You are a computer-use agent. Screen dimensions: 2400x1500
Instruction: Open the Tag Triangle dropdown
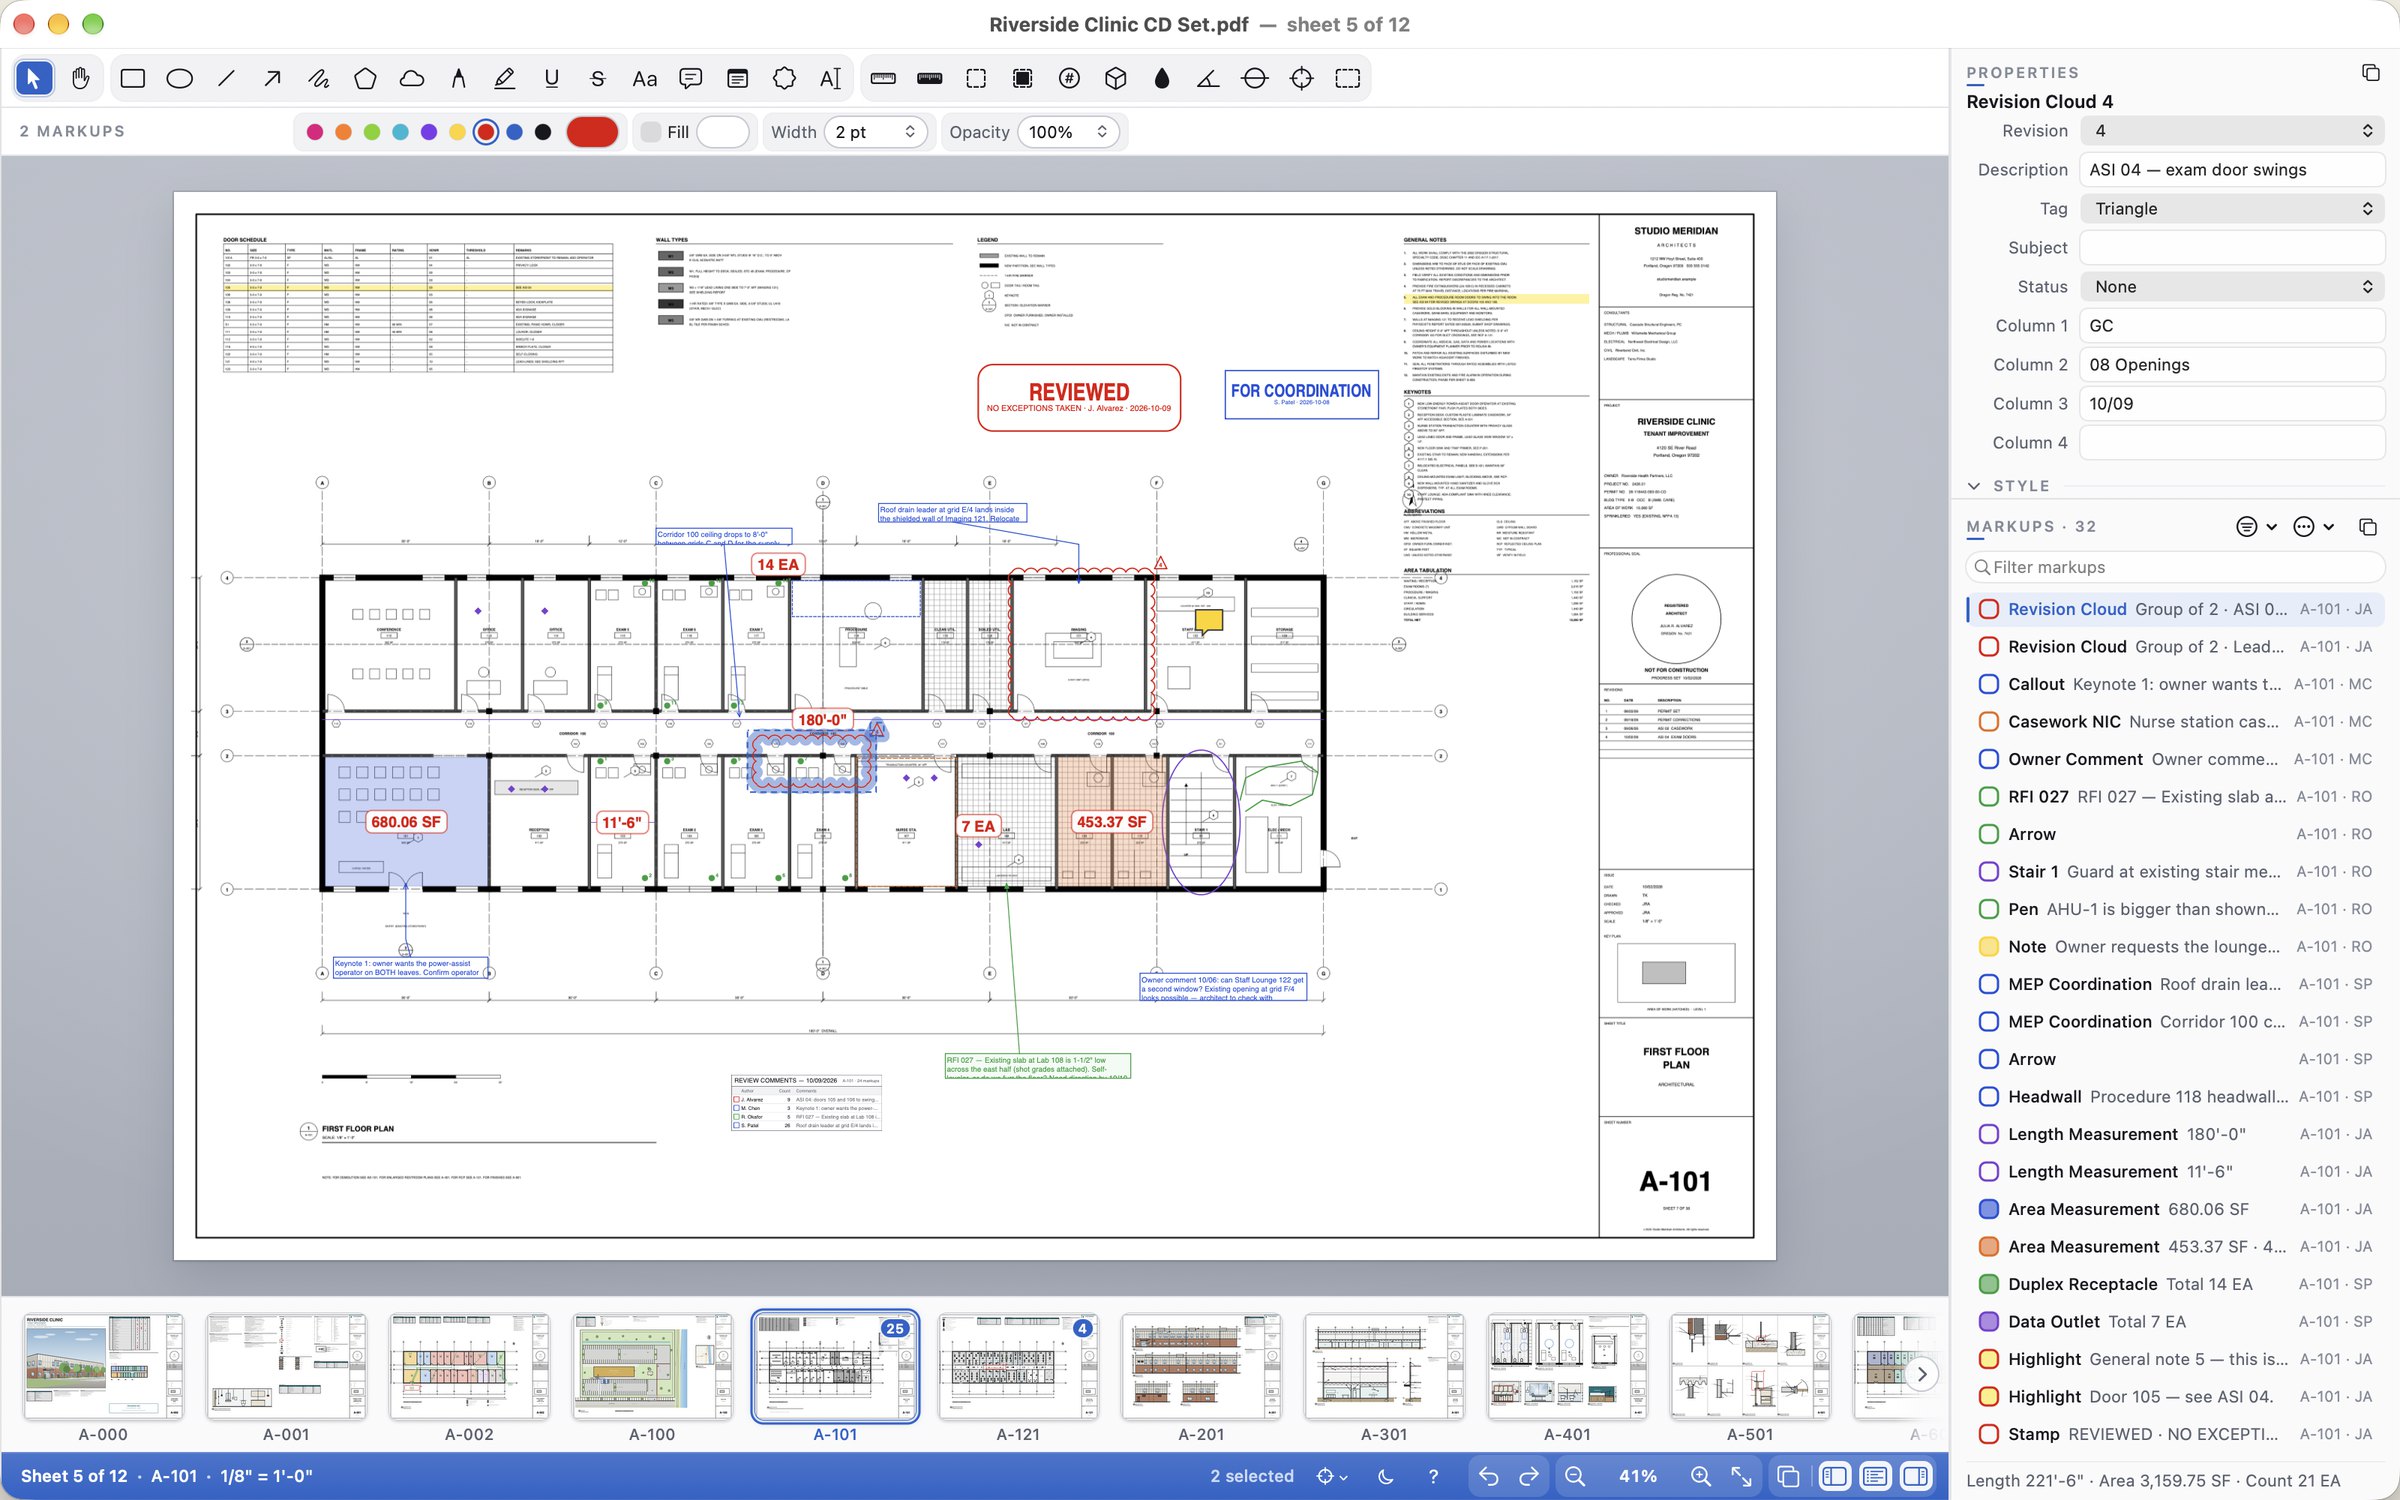[2232, 209]
